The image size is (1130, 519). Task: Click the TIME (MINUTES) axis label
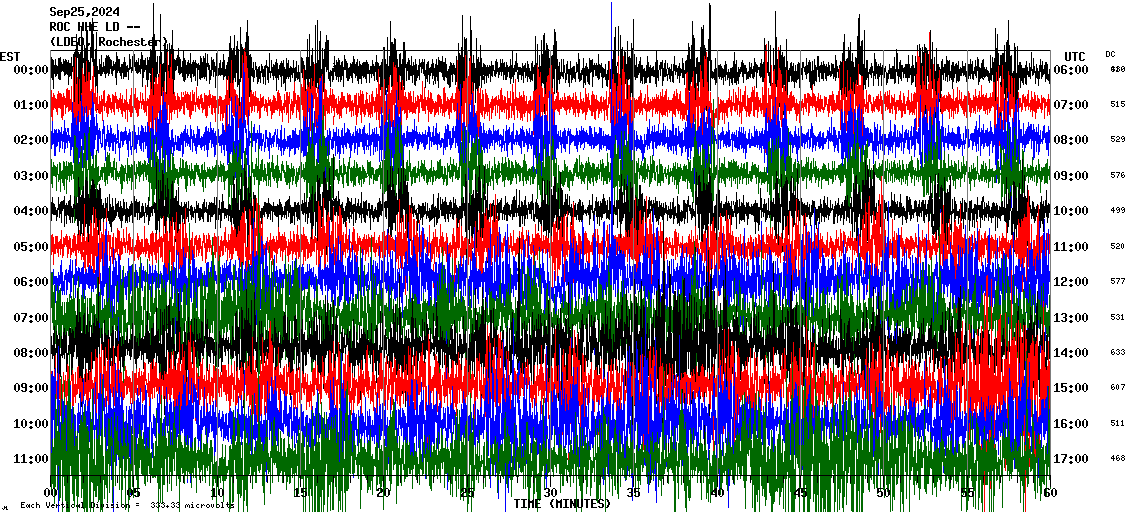click(x=561, y=504)
